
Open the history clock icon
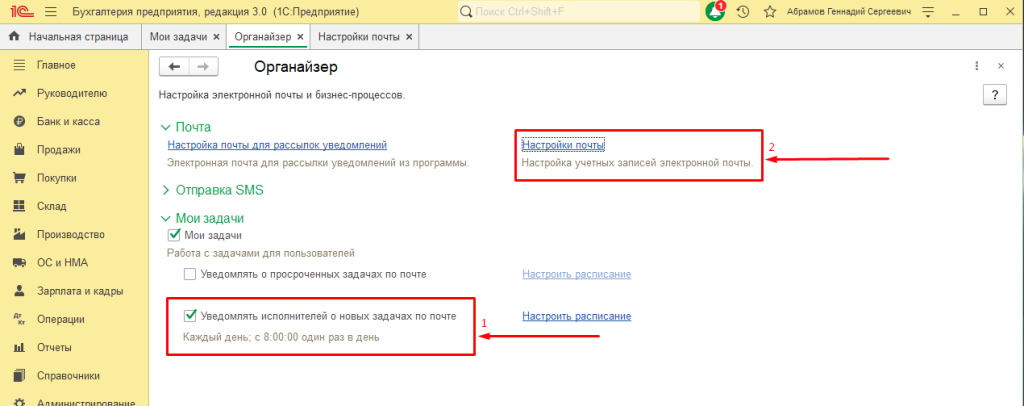(743, 12)
